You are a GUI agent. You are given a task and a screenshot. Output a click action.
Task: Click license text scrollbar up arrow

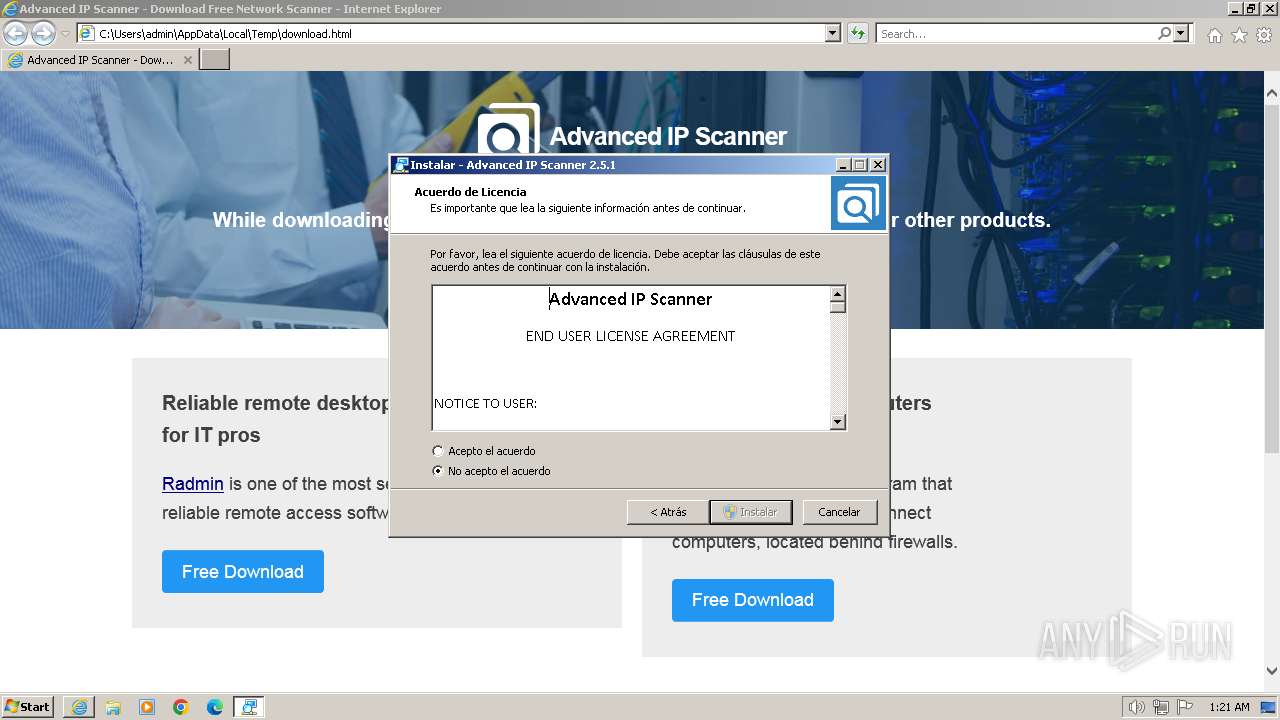(838, 294)
